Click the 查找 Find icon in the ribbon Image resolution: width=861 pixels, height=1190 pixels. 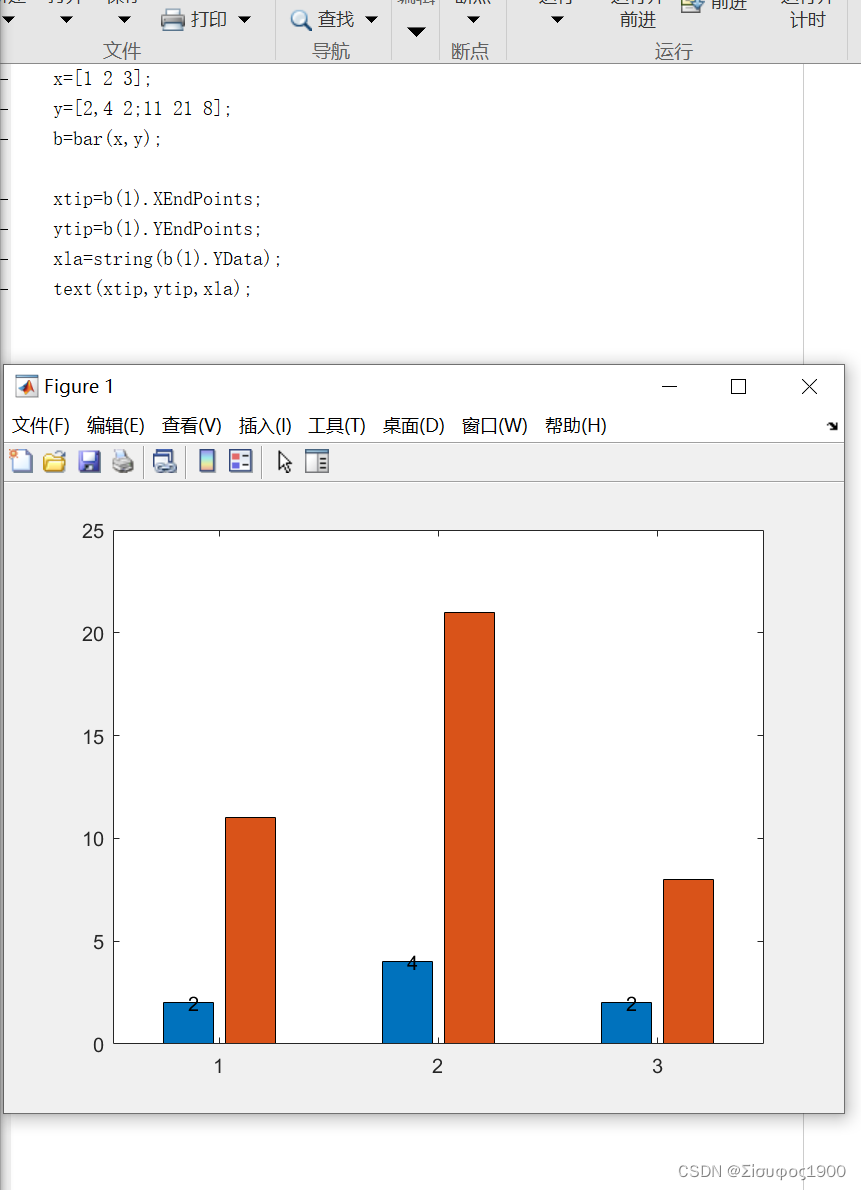click(x=303, y=18)
